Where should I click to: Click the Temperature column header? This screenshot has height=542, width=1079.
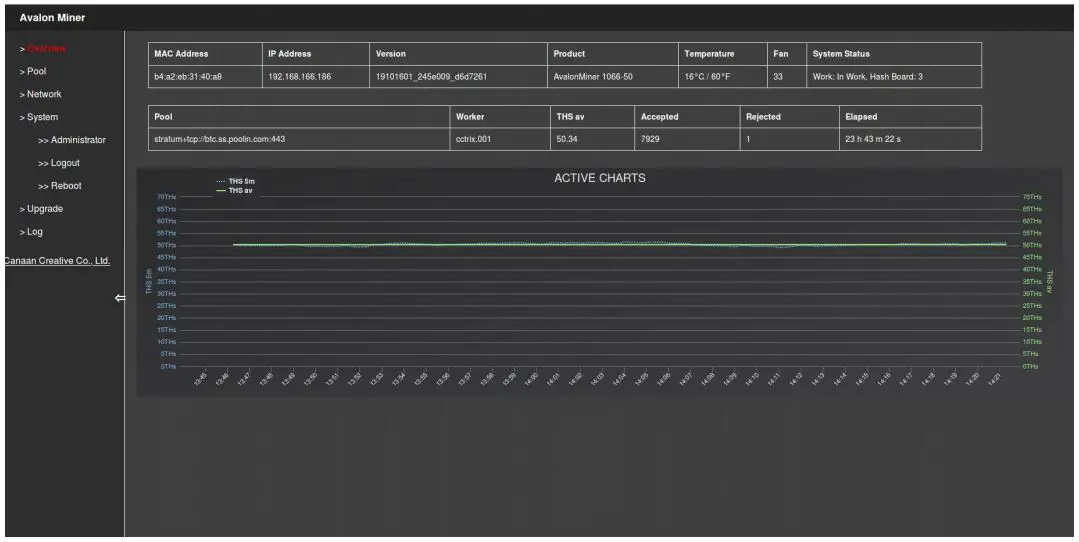pos(709,54)
